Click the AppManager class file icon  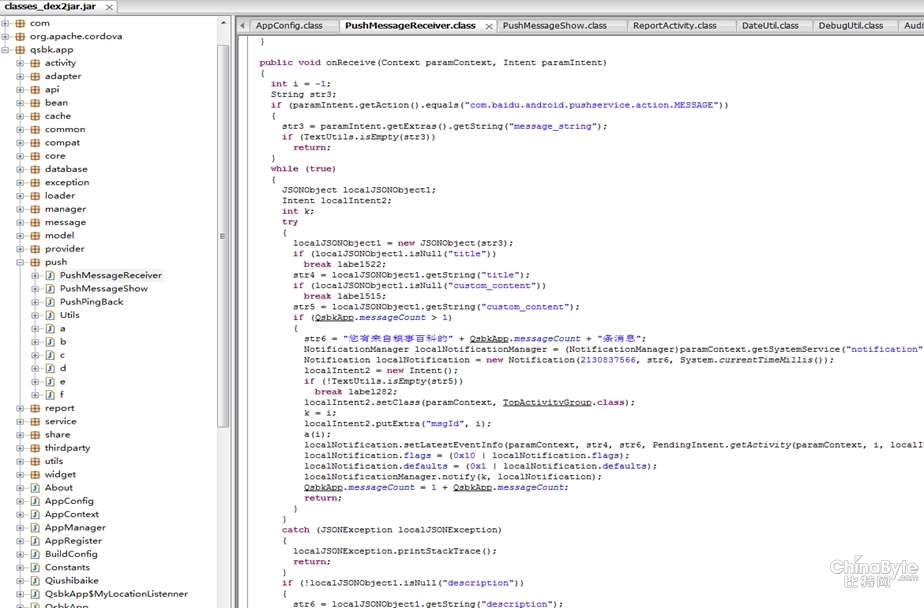coord(35,527)
